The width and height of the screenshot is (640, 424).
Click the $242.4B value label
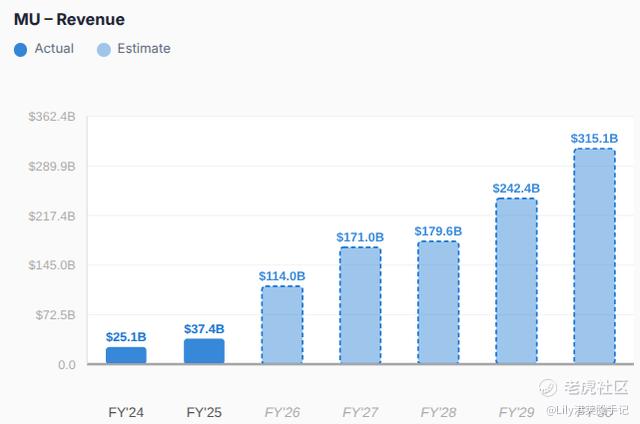pyautogui.click(x=516, y=188)
